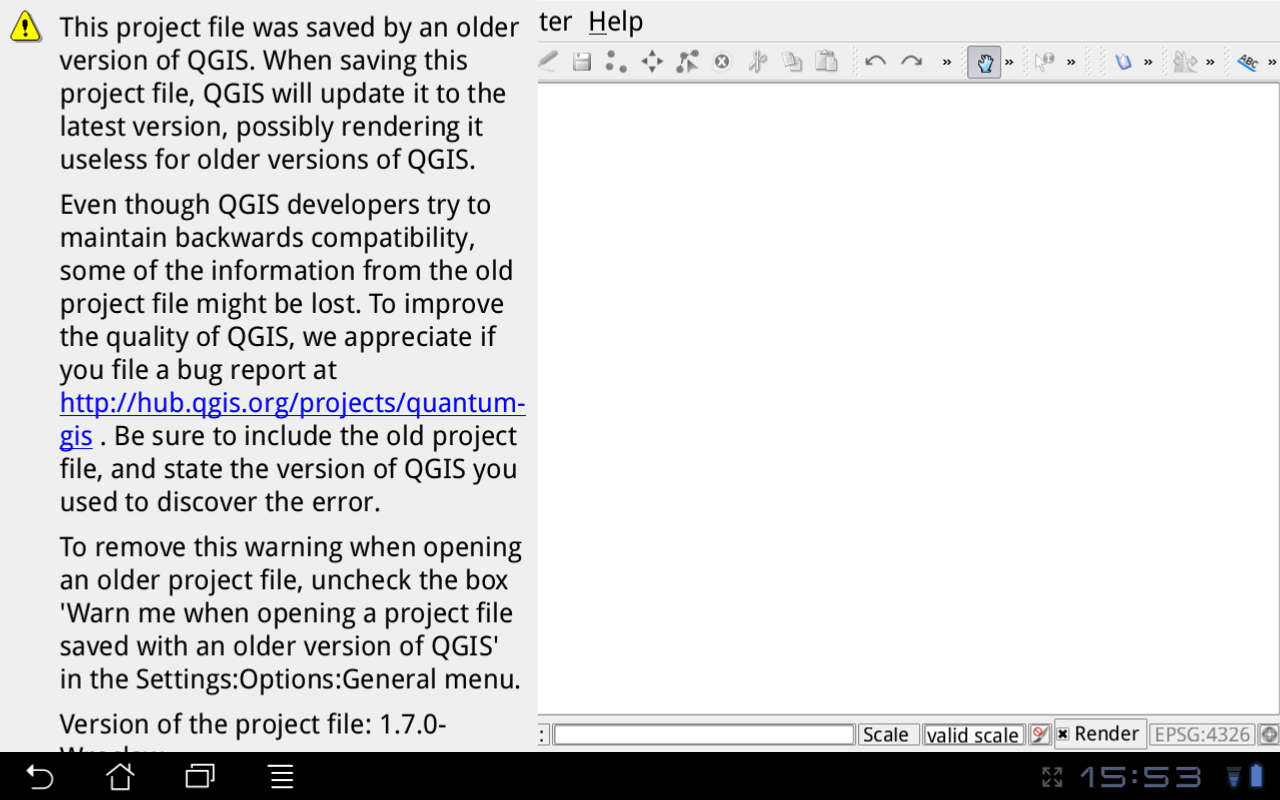Click paragraph starting 'To remove this warning'
Image resolution: width=1280 pixels, height=800 pixels.
(x=291, y=613)
